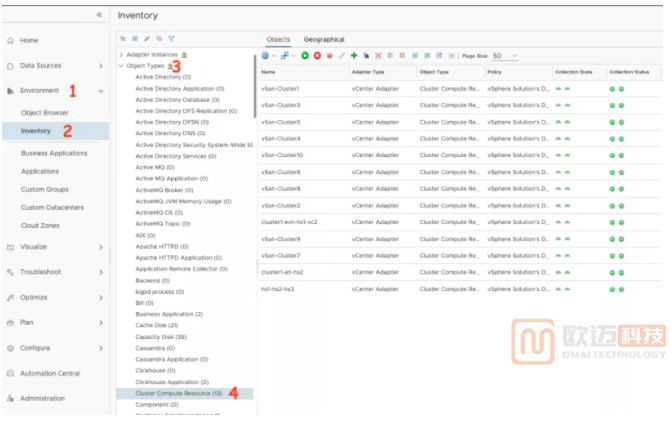Click the chart icon beside Page Size
Image resolution: width=669 pixels, height=421 pixels.
451,56
